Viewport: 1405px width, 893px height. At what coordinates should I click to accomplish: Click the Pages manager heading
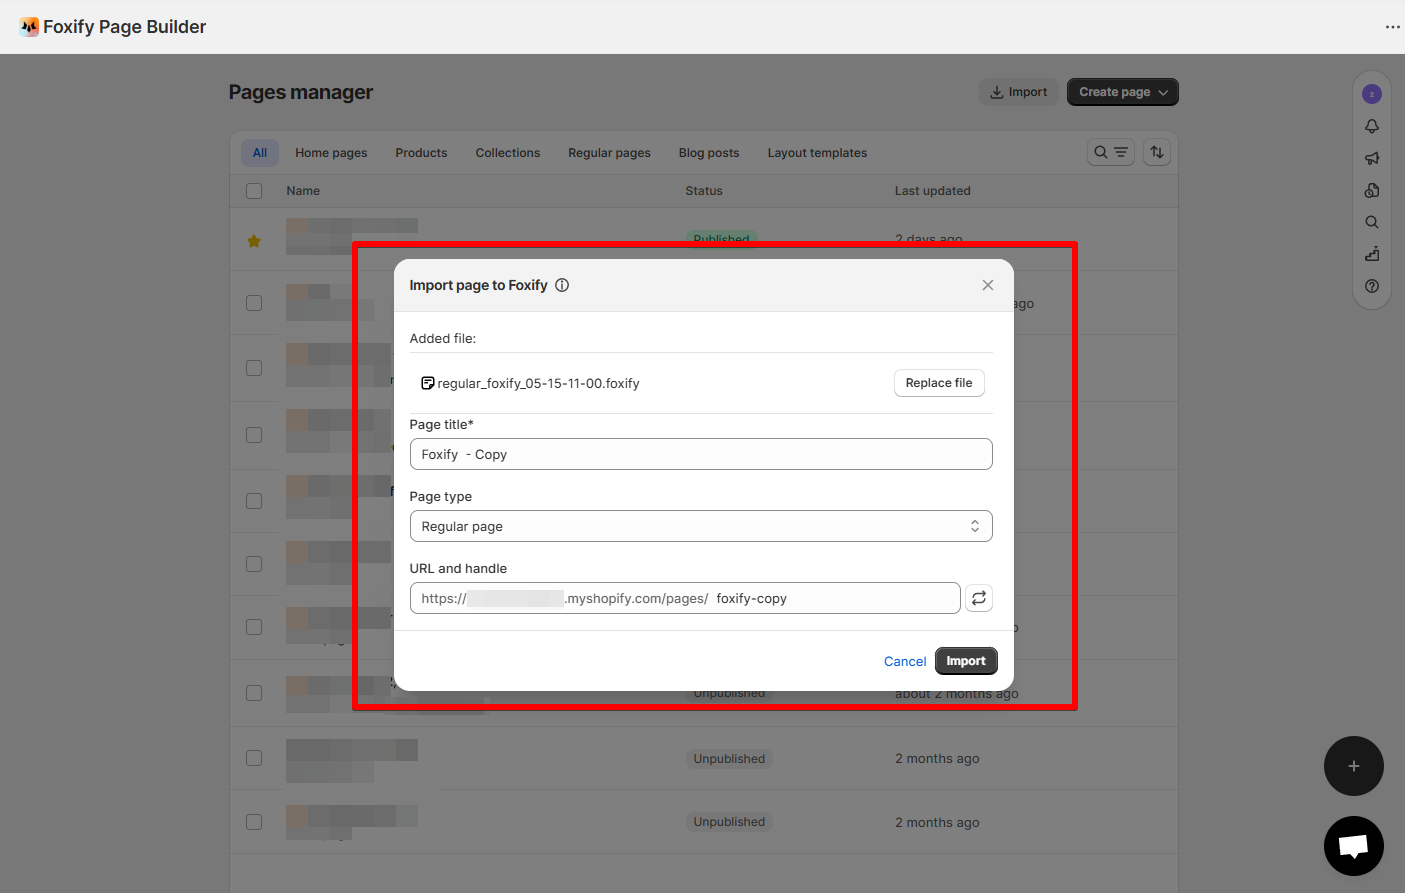[x=301, y=92]
